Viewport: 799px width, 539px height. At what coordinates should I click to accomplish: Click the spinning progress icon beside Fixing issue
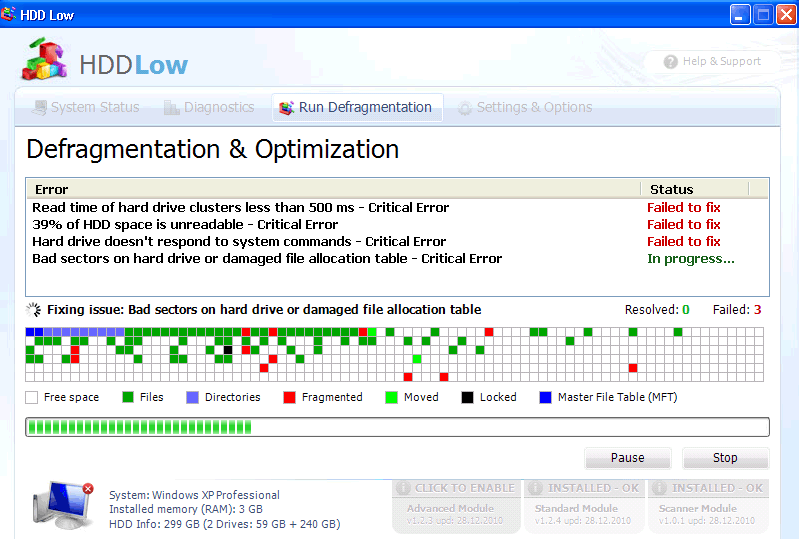coord(33,310)
